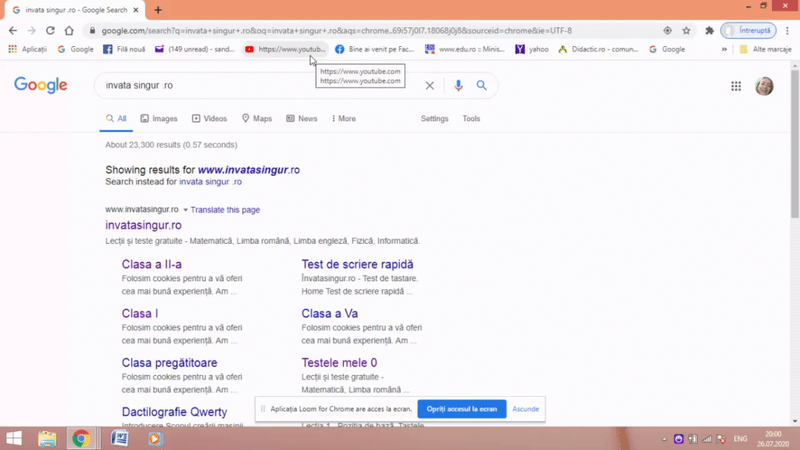This screenshot has height=450, width=800.
Task: Open the Clasa a II-a link
Action: pos(152,265)
